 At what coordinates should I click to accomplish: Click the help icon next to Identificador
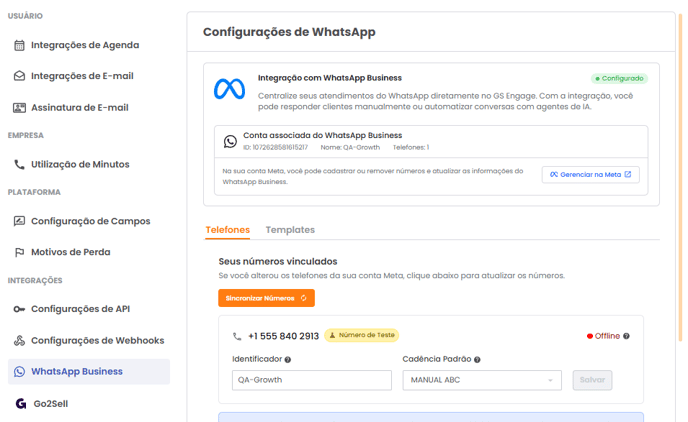tap(288, 360)
